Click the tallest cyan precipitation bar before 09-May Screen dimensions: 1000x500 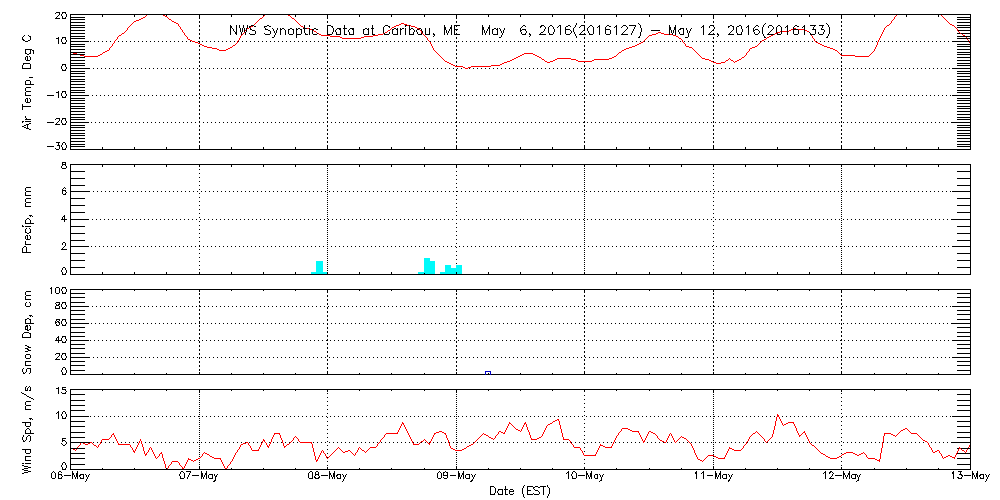(427, 266)
